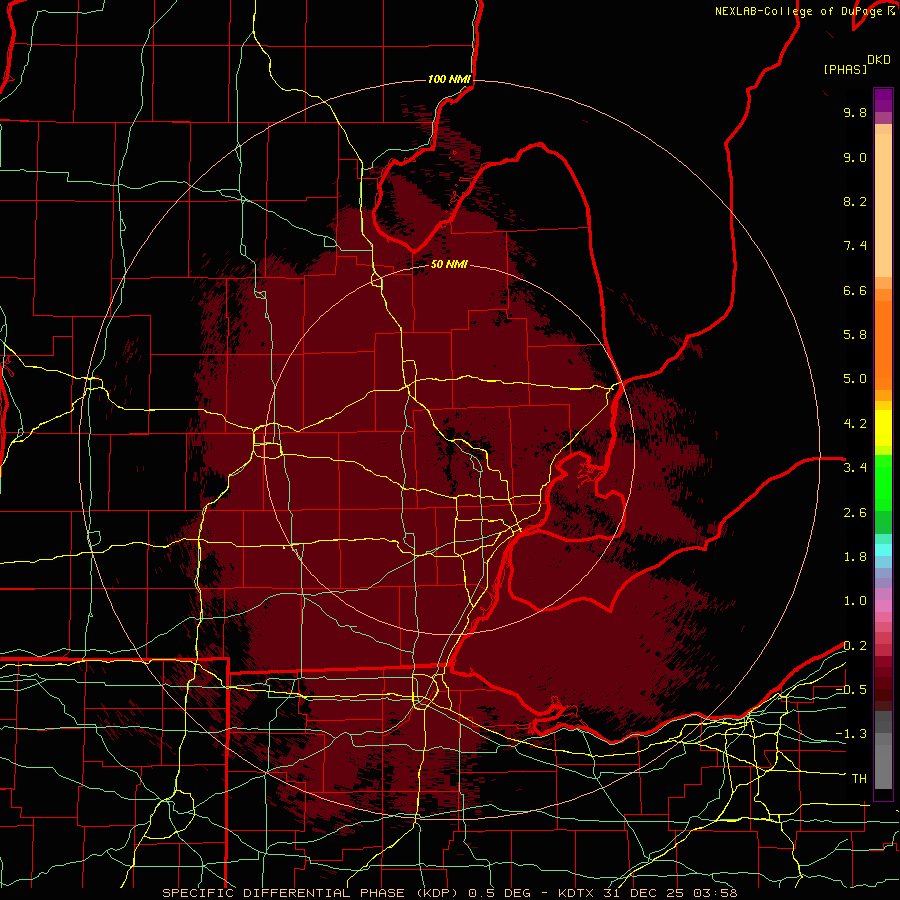Click the KDTX station identifier in the caption

pos(576,893)
